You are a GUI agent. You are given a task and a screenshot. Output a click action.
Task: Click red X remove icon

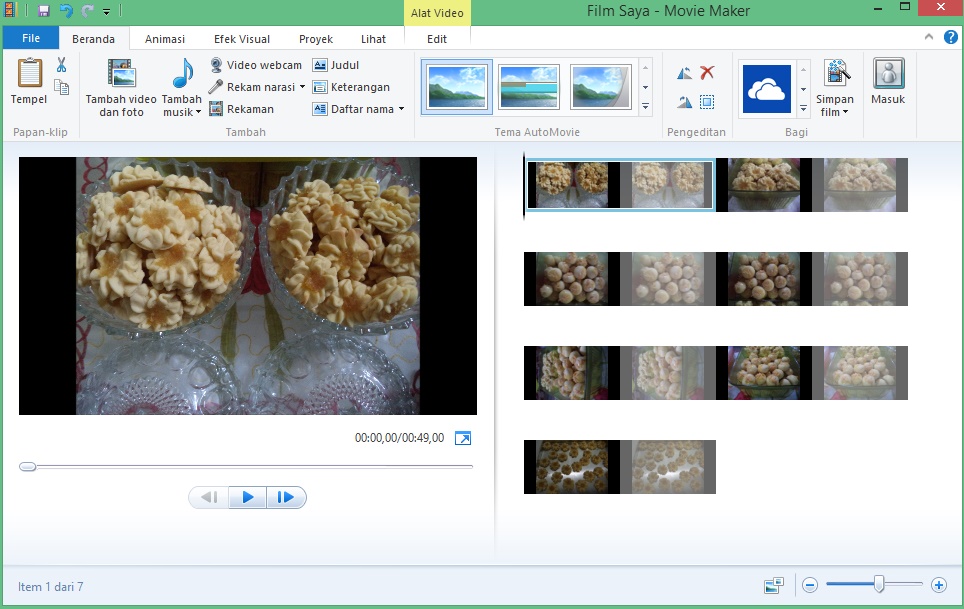pos(707,73)
